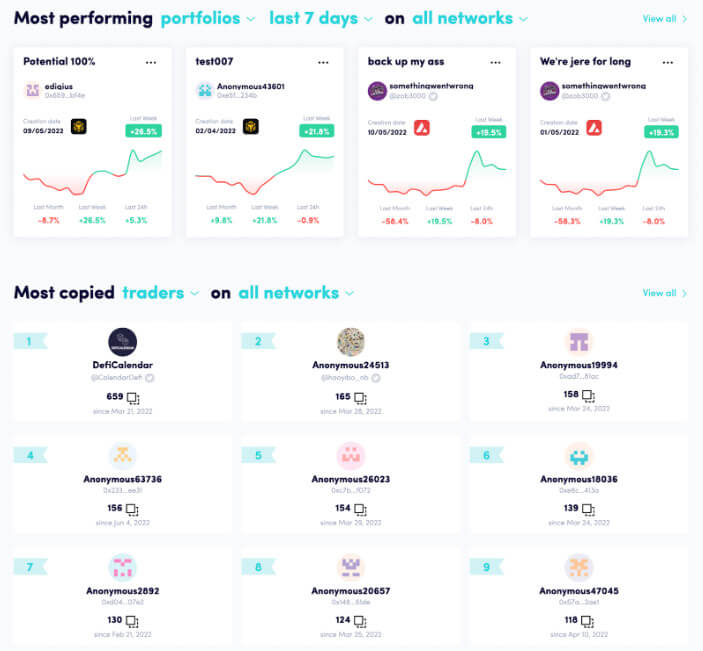Click the copy icon beside Anonymous24513's 165 count
Image resolution: width=703 pixels, height=651 pixels.
point(362,397)
